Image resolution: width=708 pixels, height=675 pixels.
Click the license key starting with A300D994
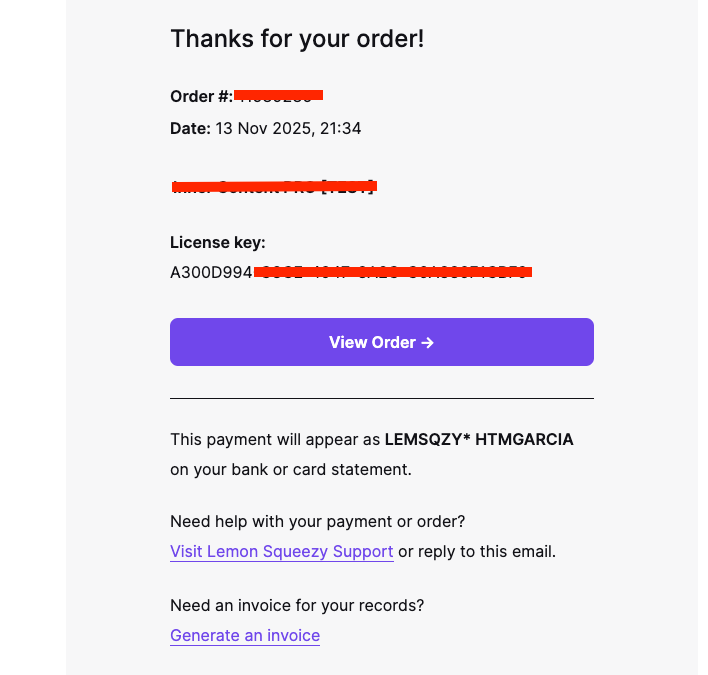click(x=211, y=271)
